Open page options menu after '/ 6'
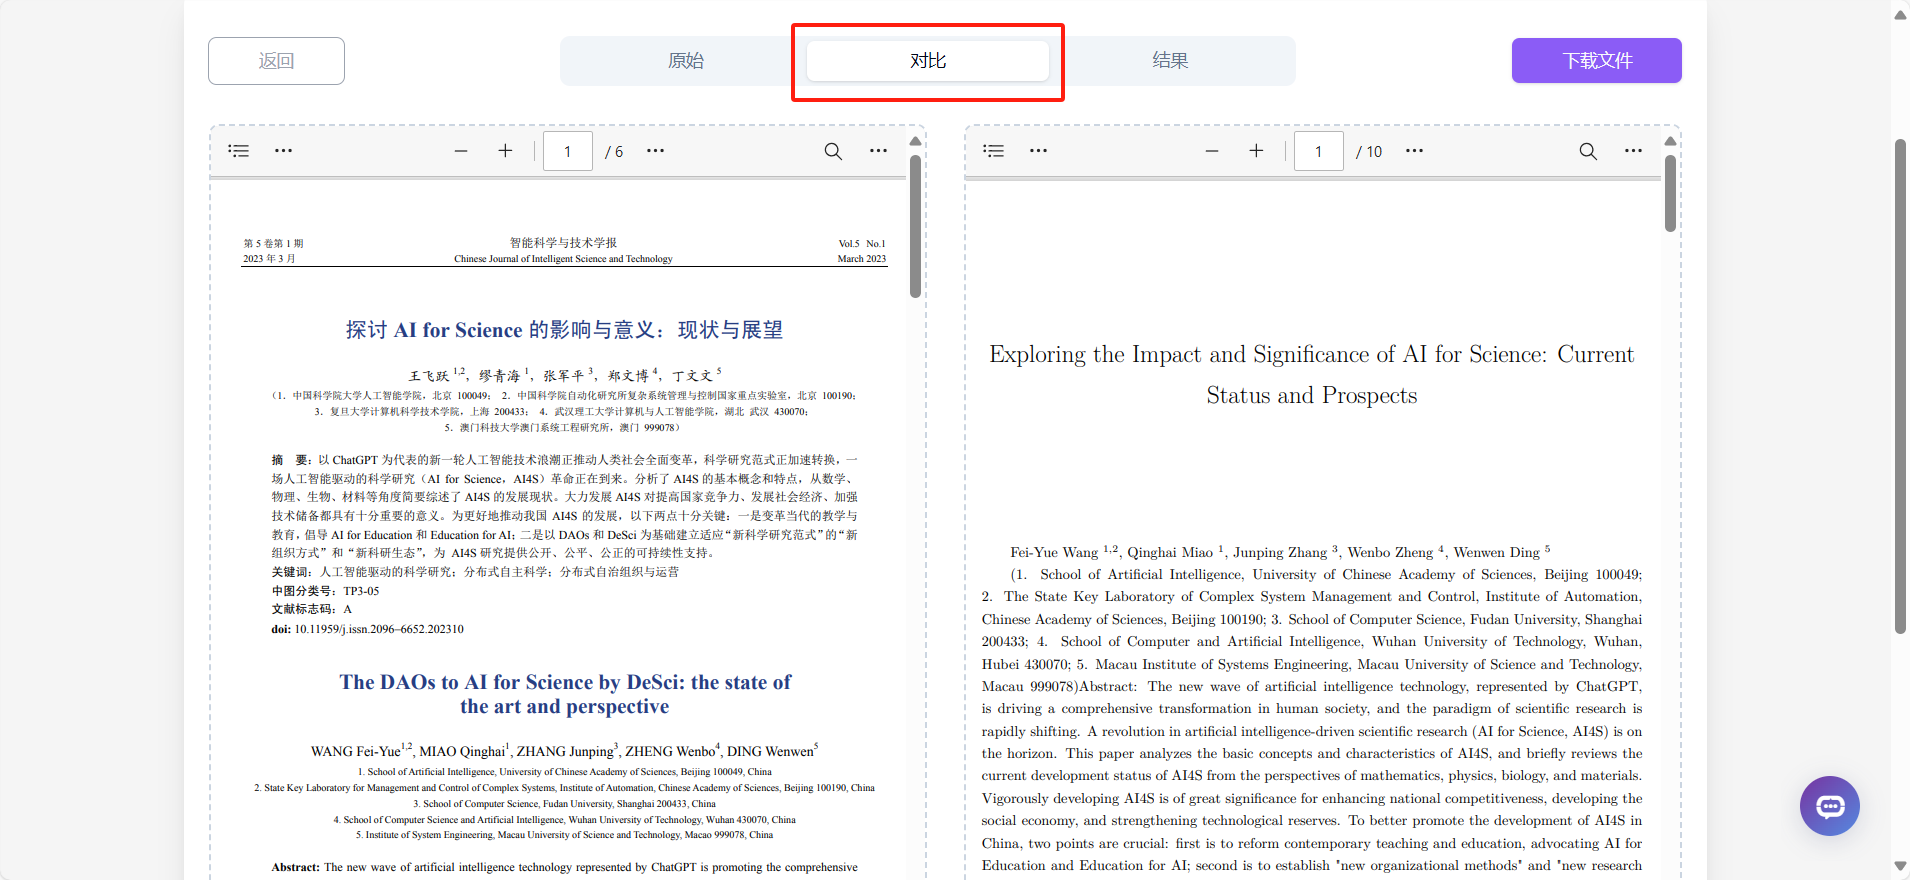Image resolution: width=1910 pixels, height=880 pixels. [x=656, y=151]
